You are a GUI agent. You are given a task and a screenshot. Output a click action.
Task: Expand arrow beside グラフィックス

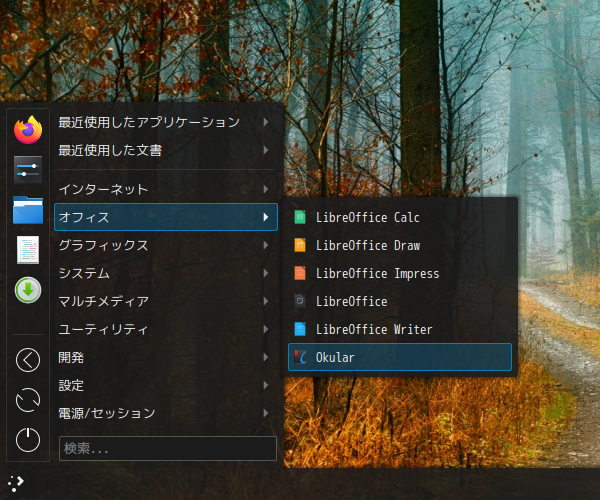266,245
